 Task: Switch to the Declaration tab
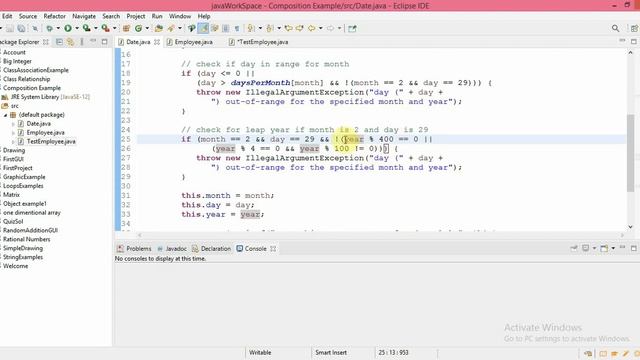coord(211,248)
